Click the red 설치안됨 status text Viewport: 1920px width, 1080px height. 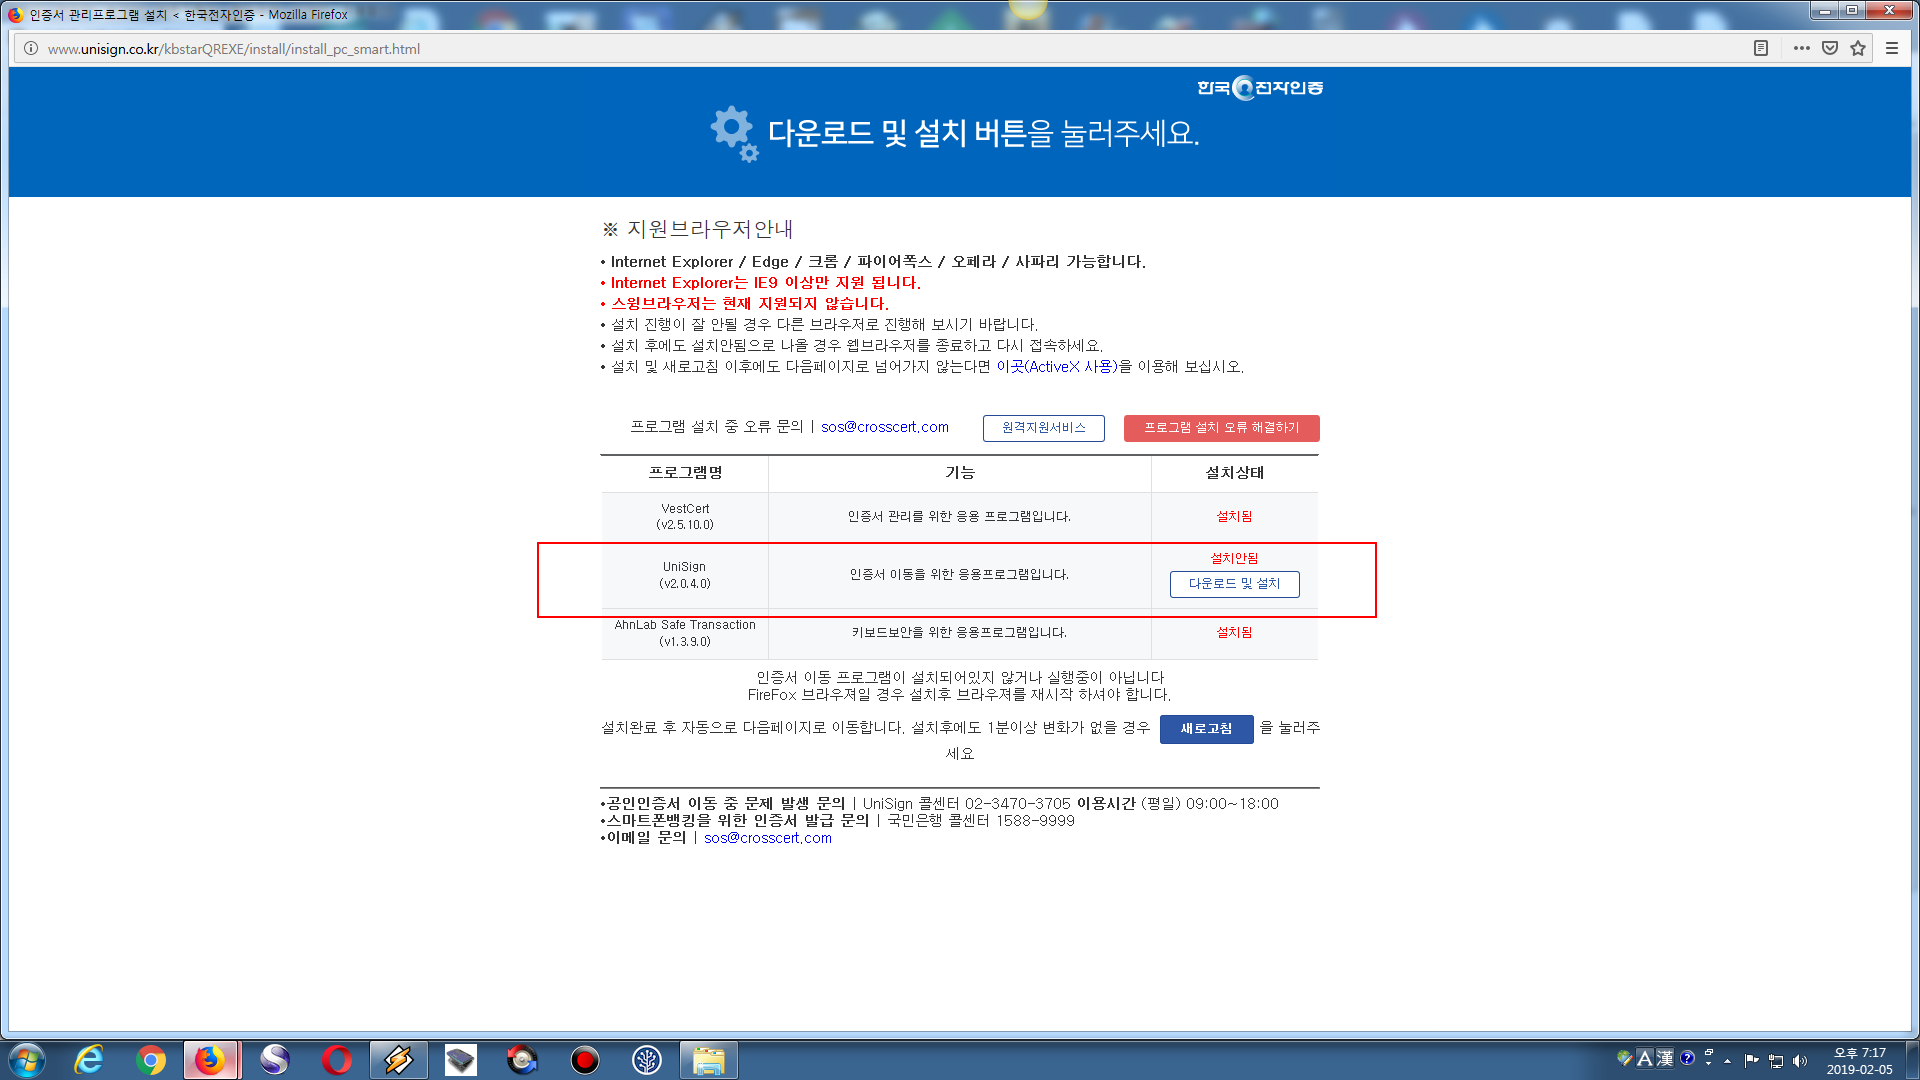(x=1234, y=558)
